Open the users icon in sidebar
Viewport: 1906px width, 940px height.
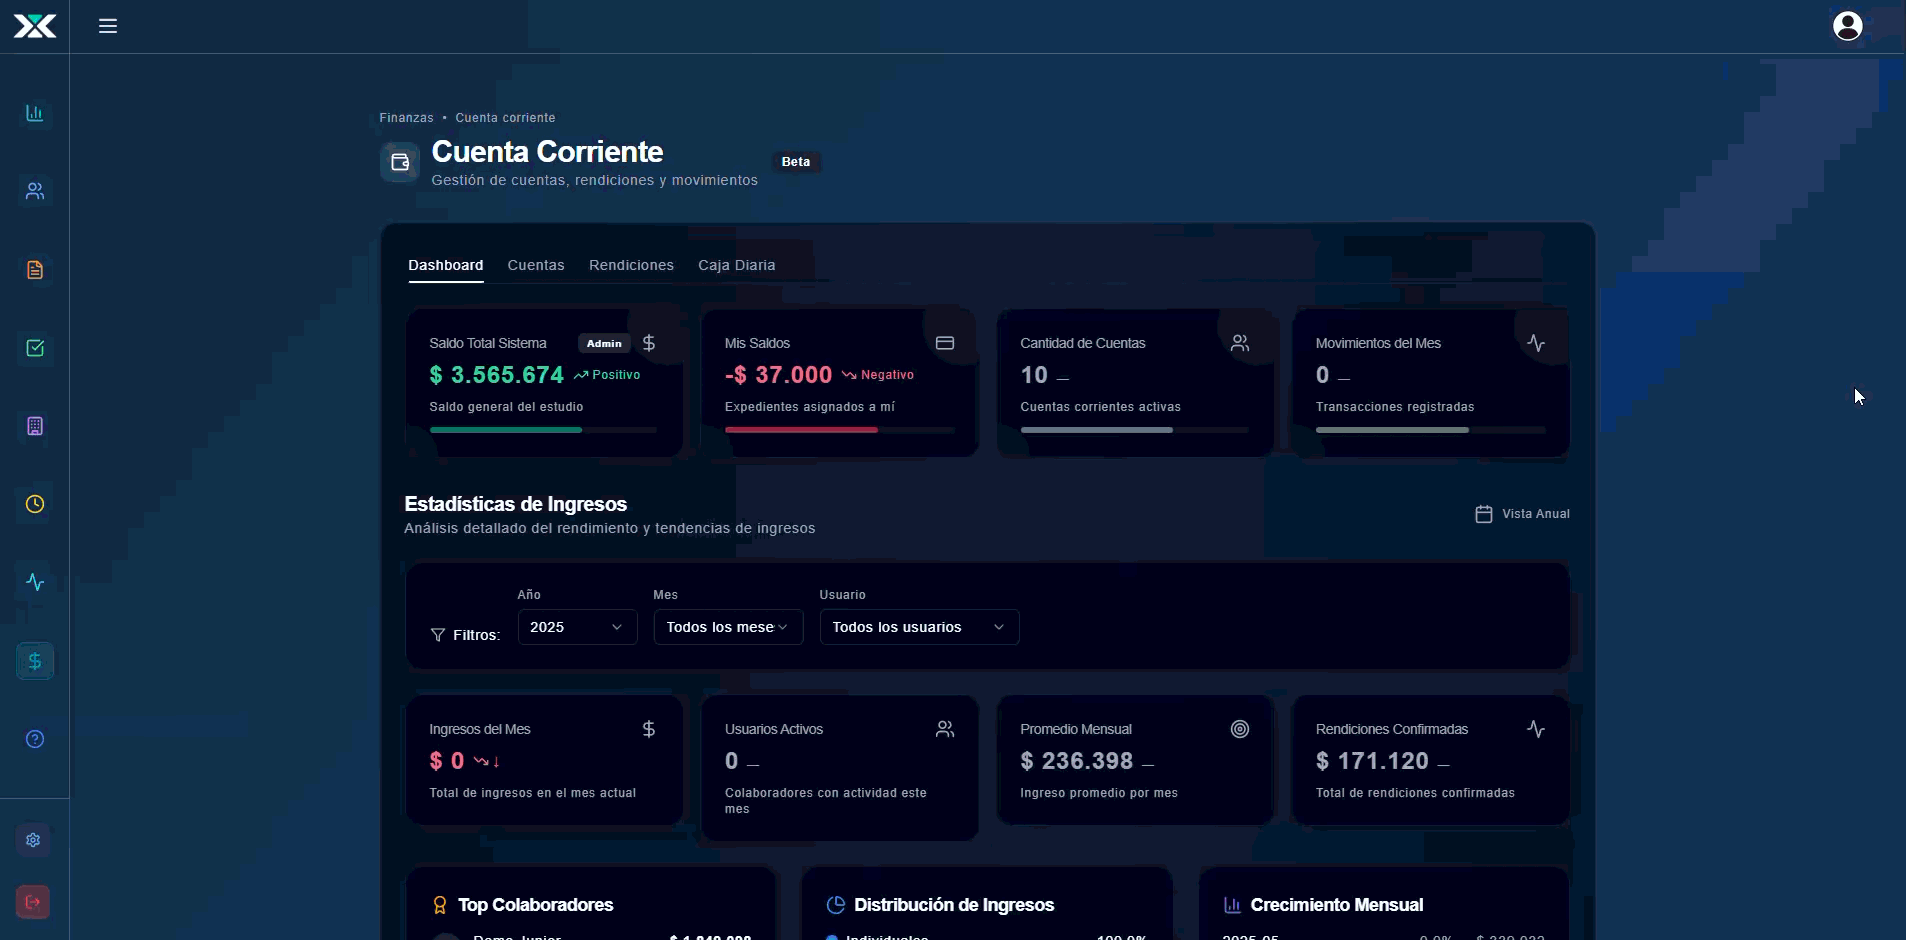tap(35, 191)
